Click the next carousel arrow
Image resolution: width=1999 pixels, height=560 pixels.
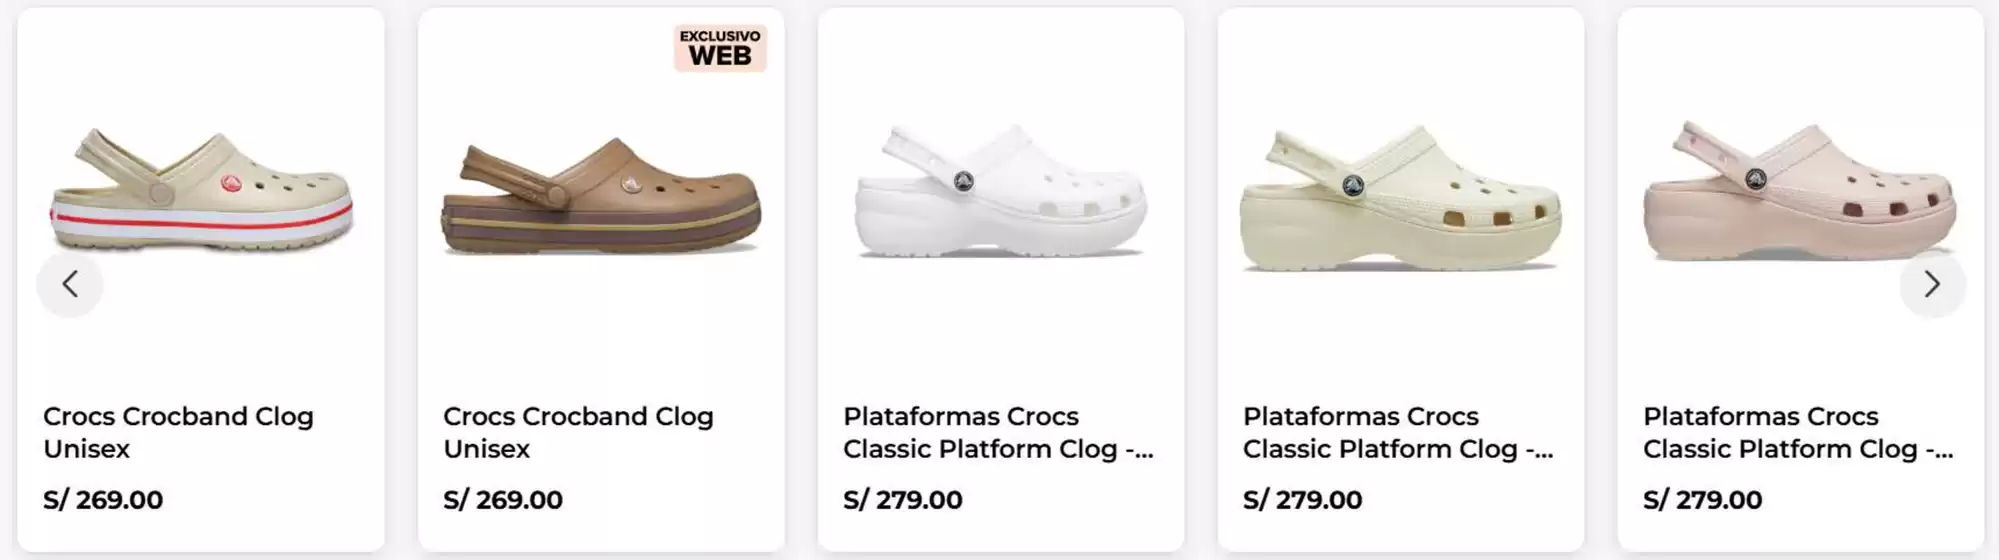[1932, 285]
